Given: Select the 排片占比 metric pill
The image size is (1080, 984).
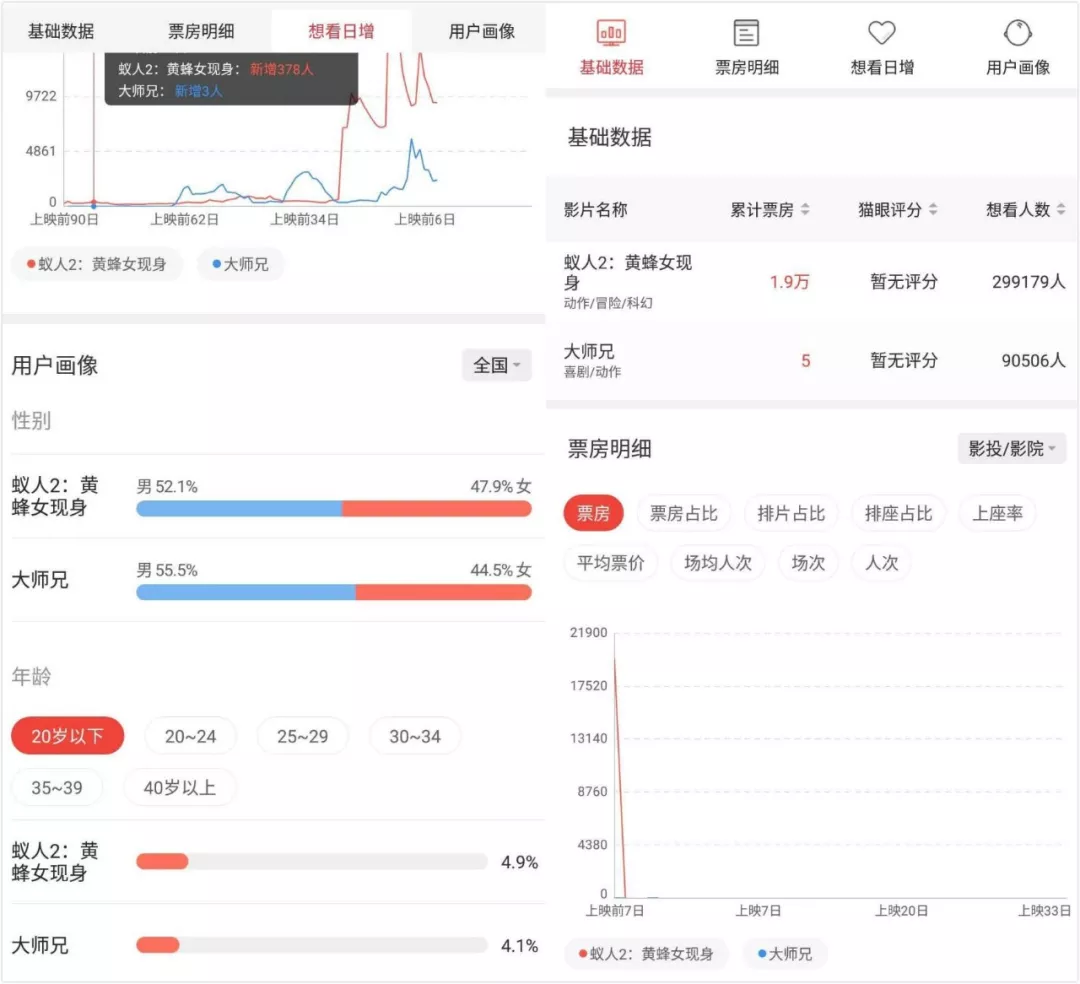Looking at the screenshot, I should tap(791, 513).
